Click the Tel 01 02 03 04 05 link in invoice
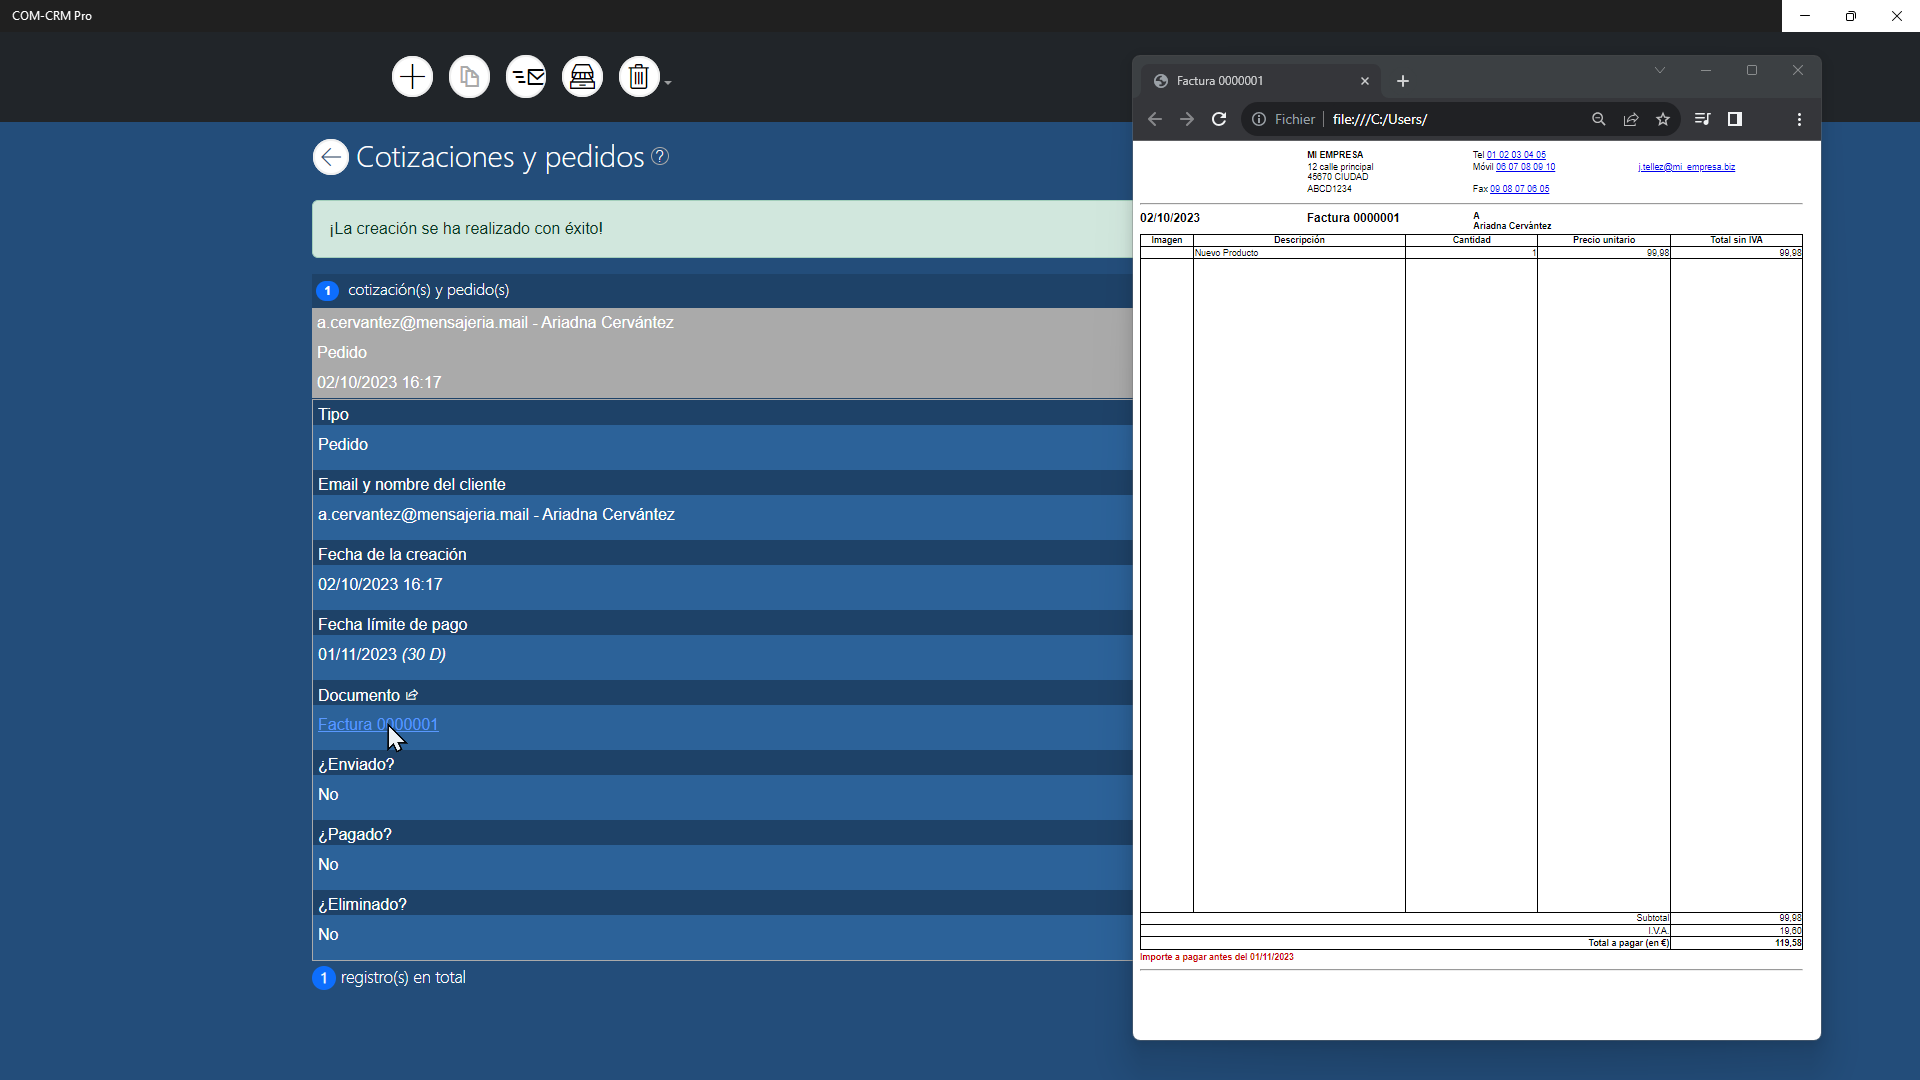 (x=1516, y=155)
